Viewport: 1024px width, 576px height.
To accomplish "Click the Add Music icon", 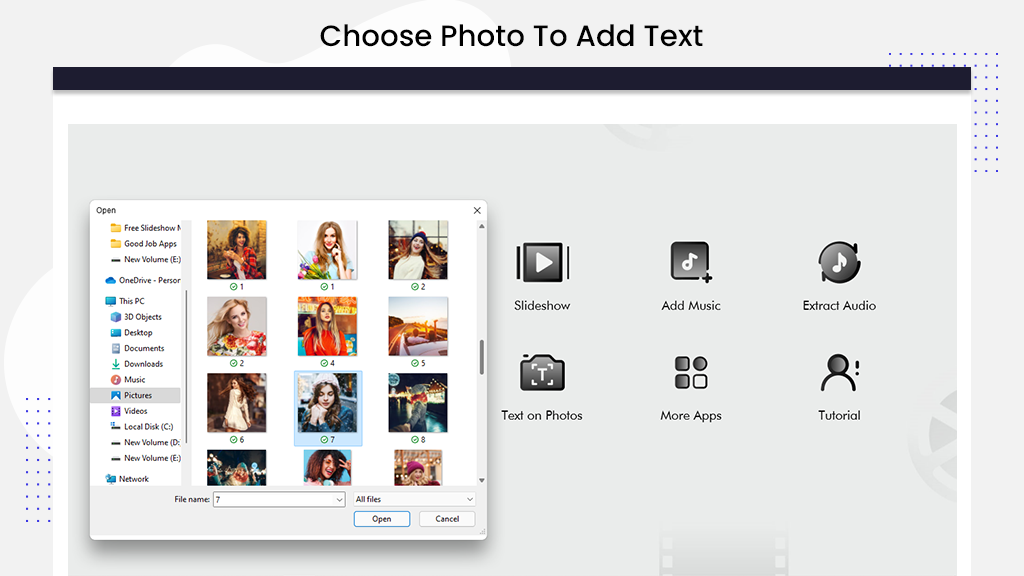I will 690,263.
